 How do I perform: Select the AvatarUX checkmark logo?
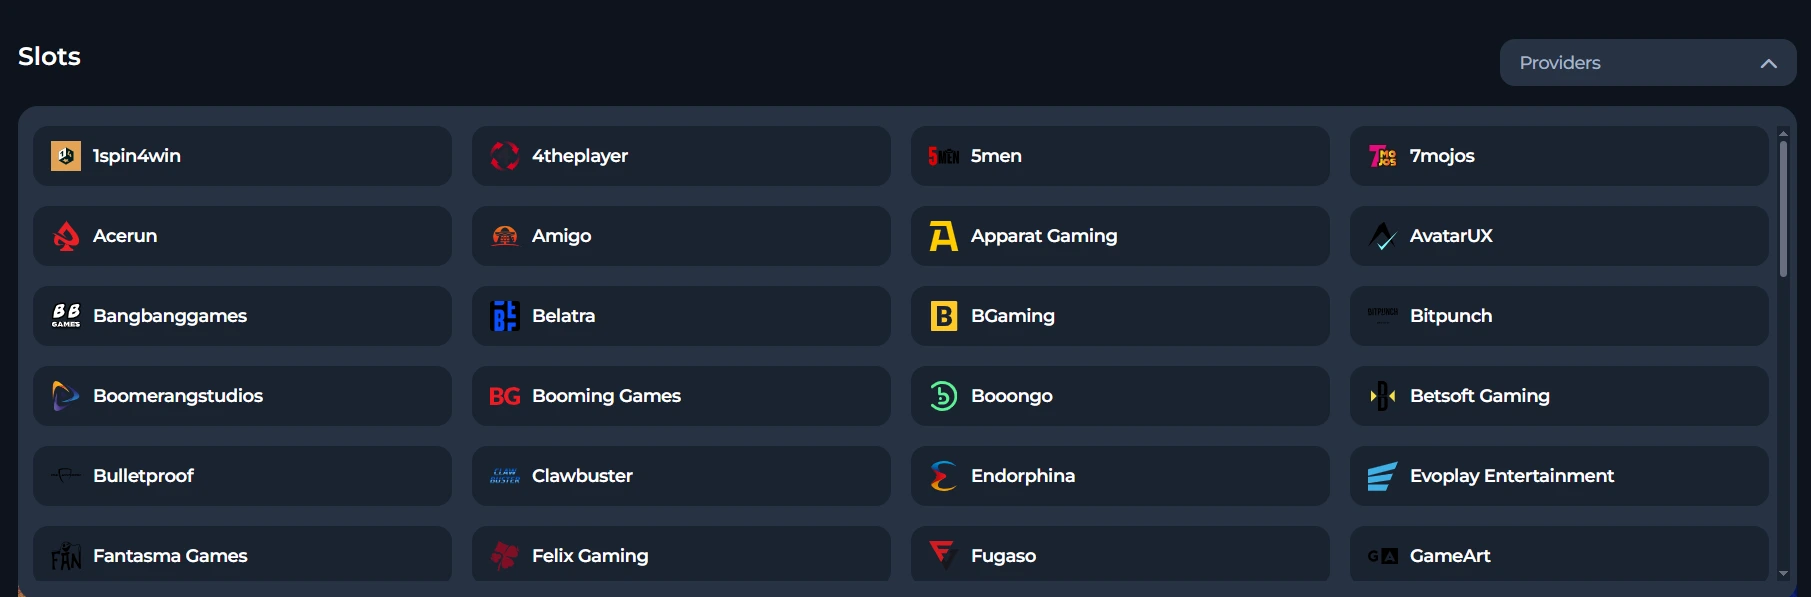[x=1381, y=236]
